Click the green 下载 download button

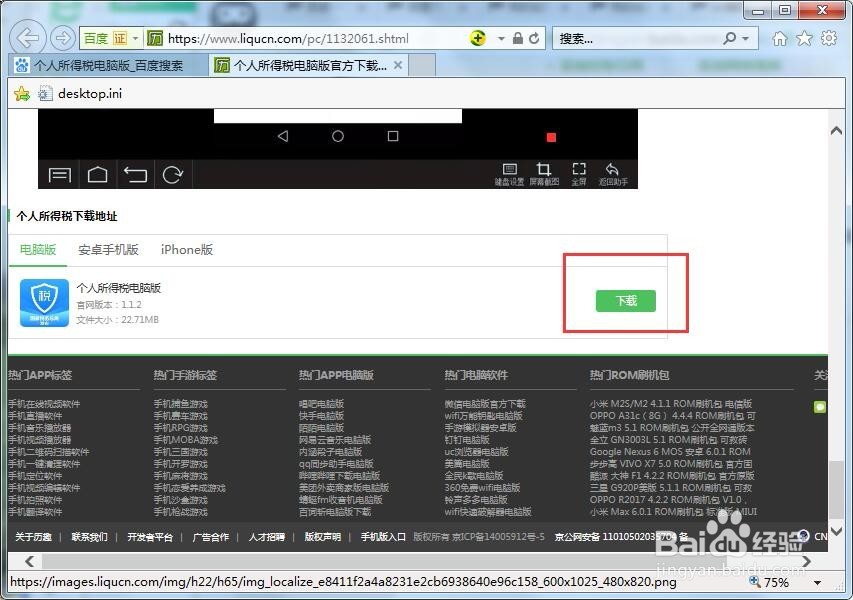point(626,301)
